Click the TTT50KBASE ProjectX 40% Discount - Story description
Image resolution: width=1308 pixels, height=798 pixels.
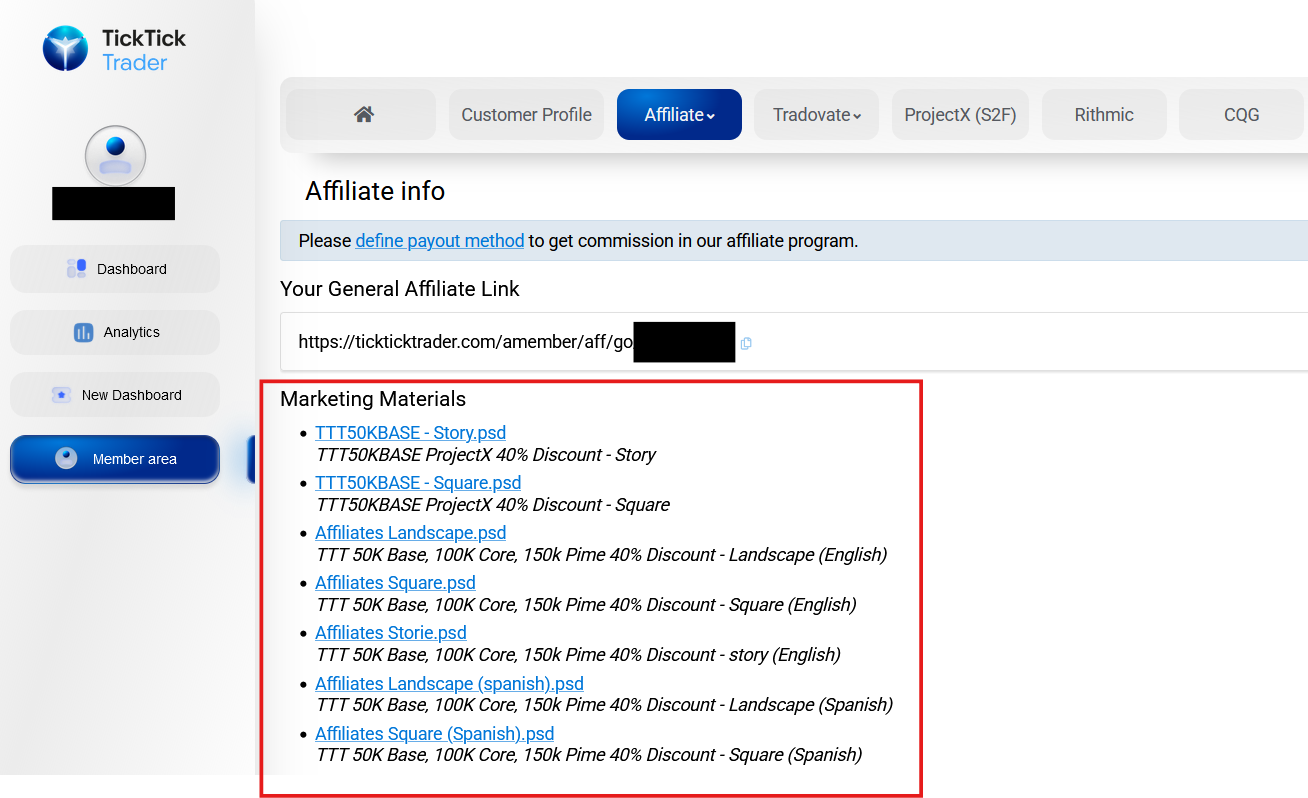coord(486,455)
